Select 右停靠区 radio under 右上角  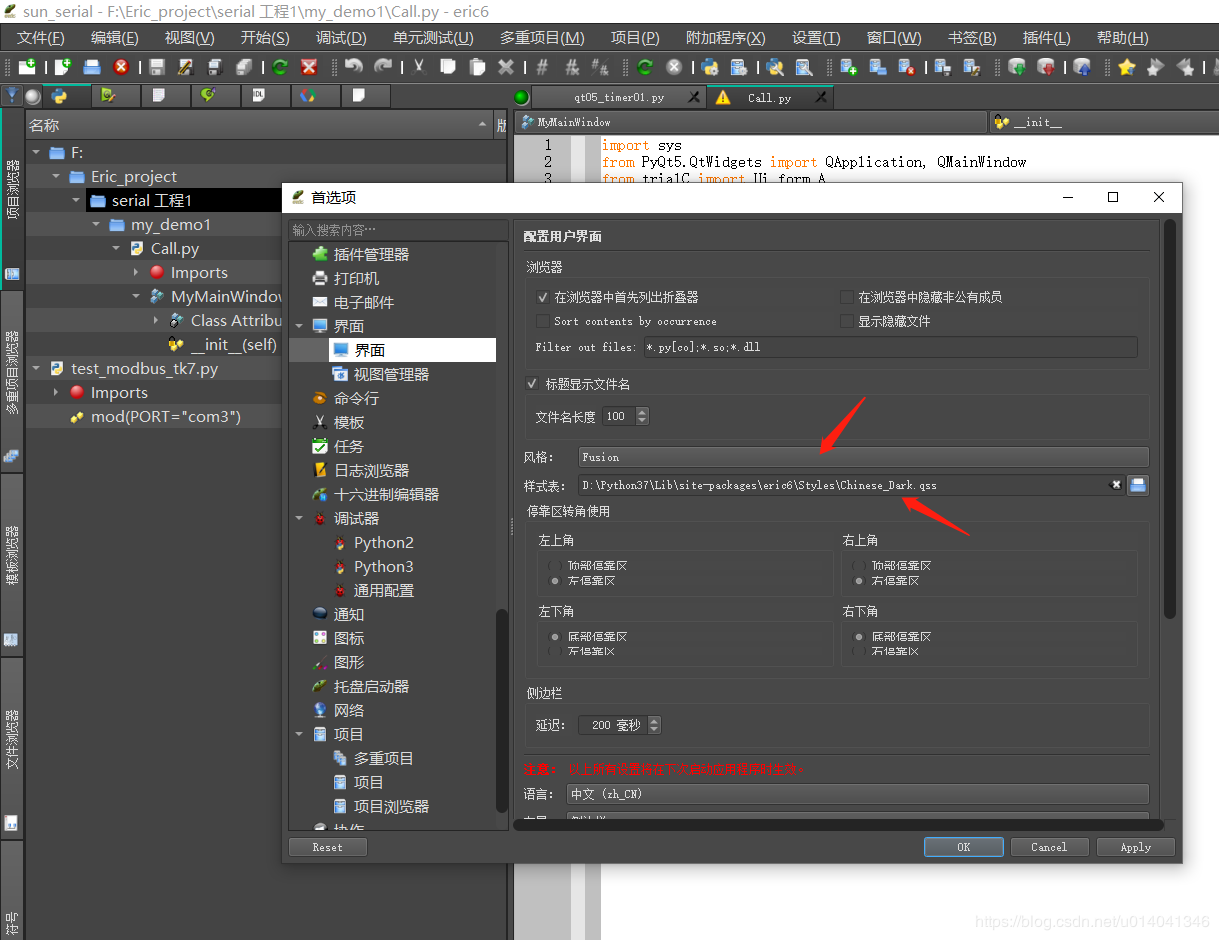click(x=857, y=580)
